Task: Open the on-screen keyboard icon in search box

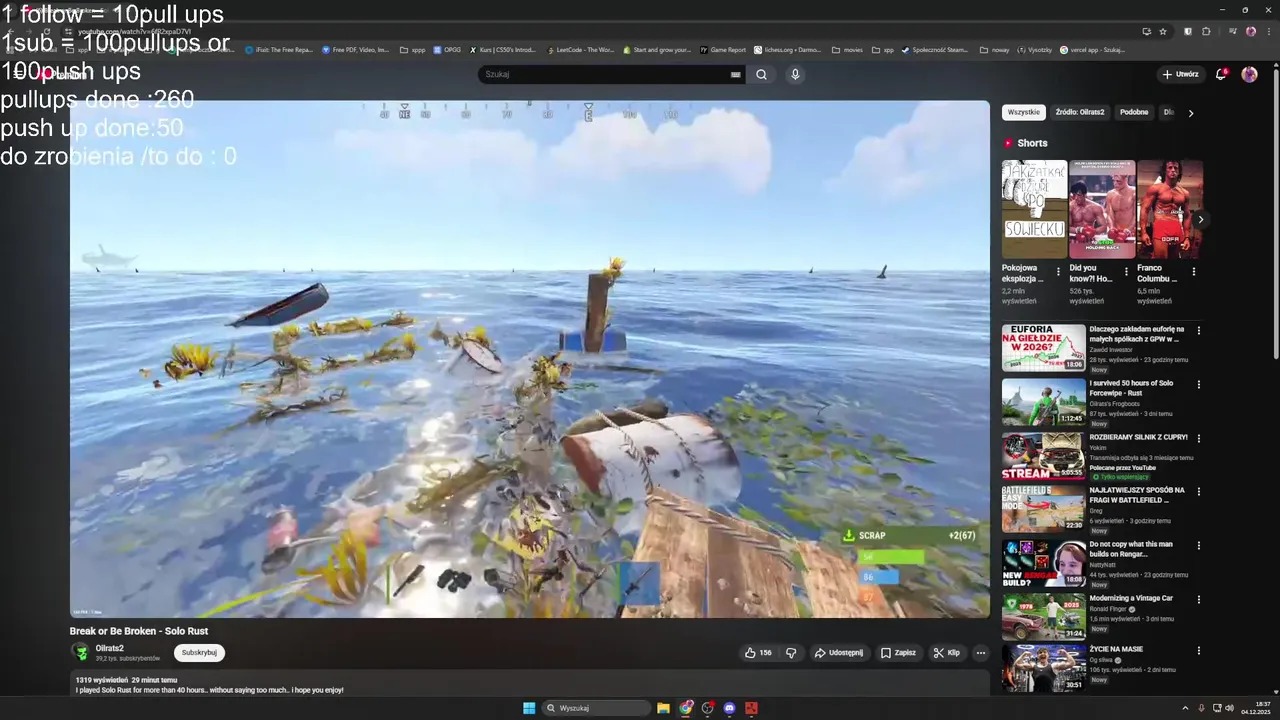Action: (736, 74)
